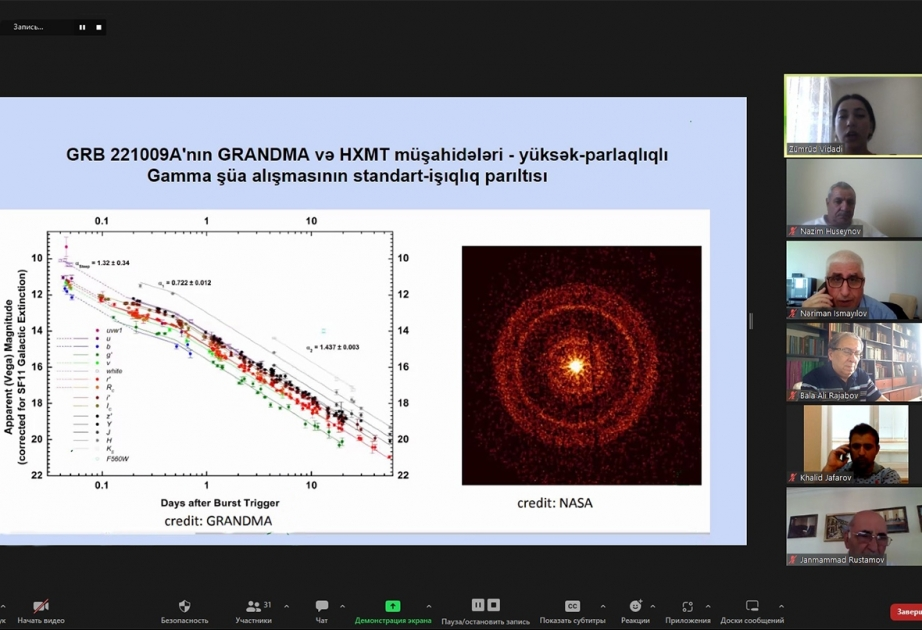Open the Безопасность security shield icon
The image size is (922, 630).
coord(184,606)
